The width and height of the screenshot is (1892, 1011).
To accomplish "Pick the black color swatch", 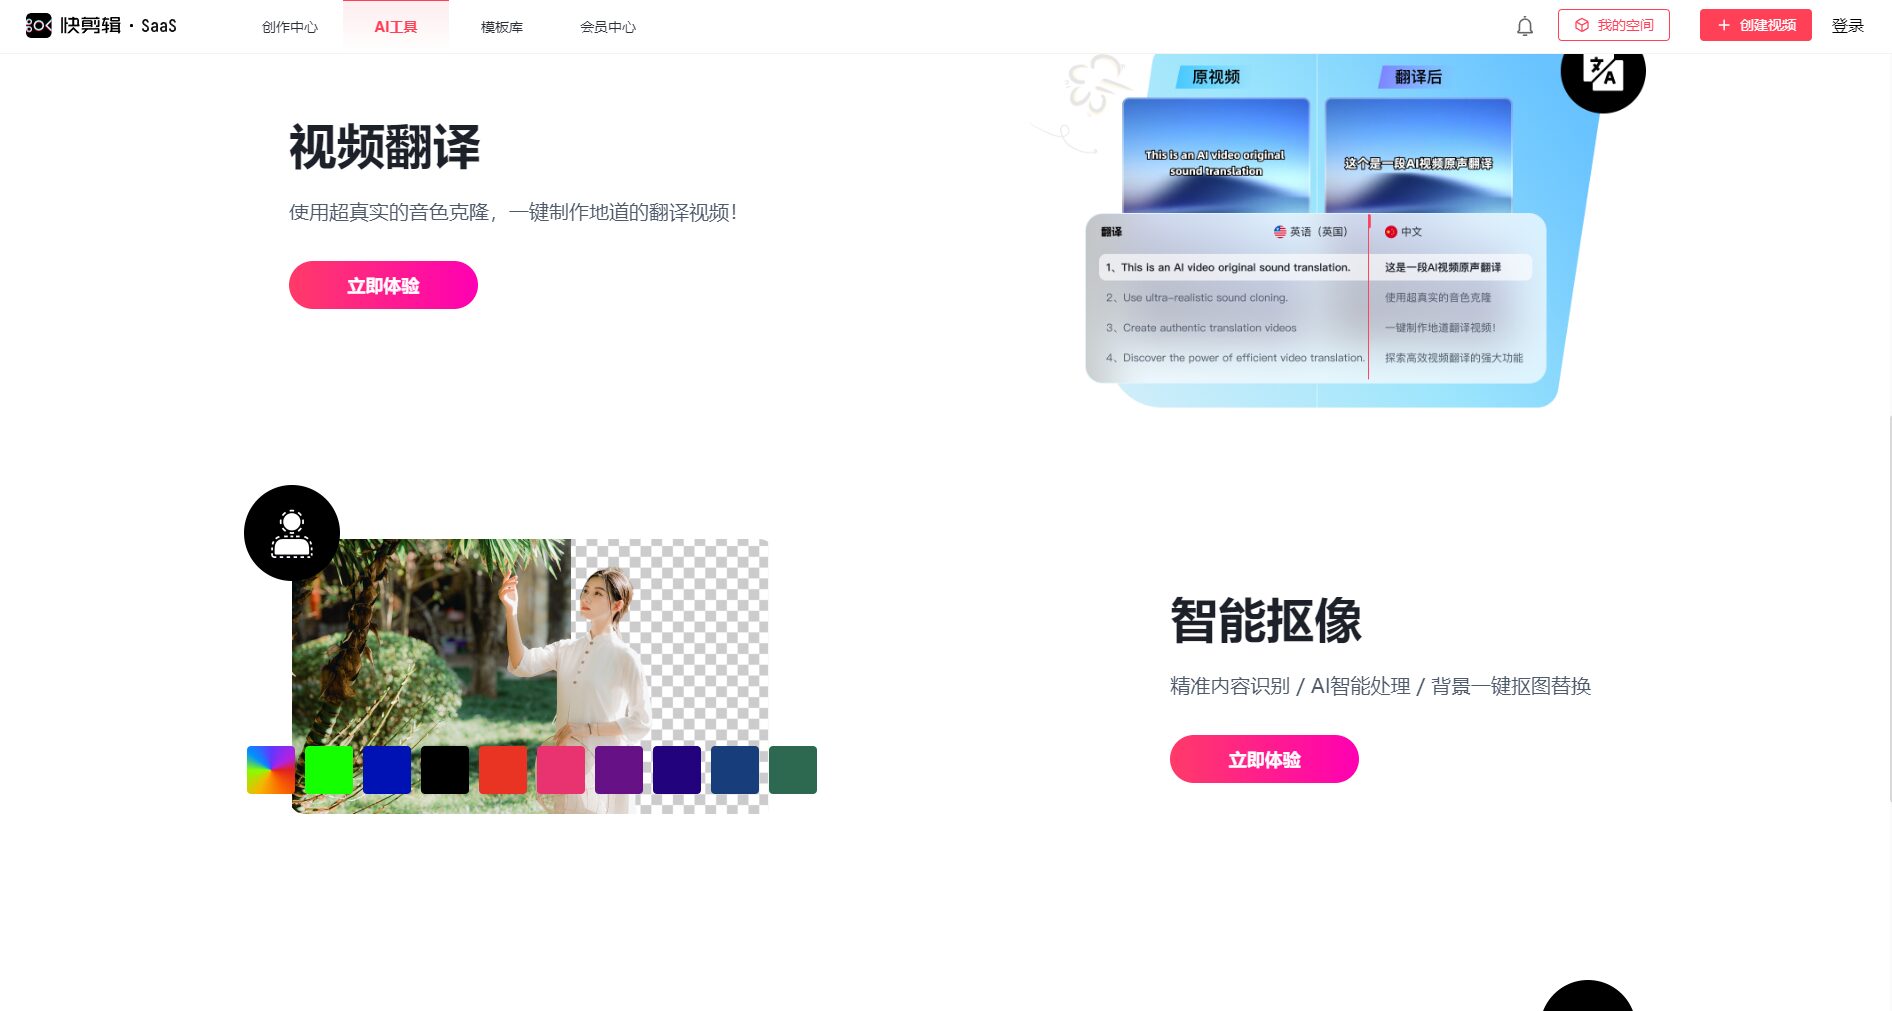I will pos(445,770).
